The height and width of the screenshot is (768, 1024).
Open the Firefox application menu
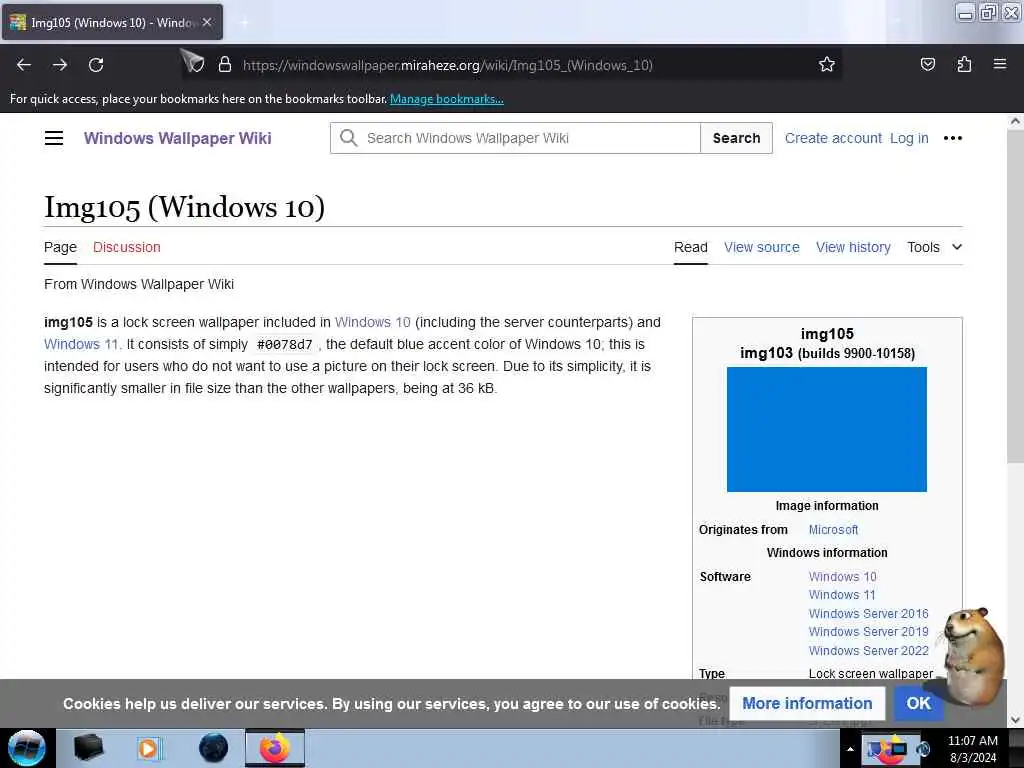1000,64
